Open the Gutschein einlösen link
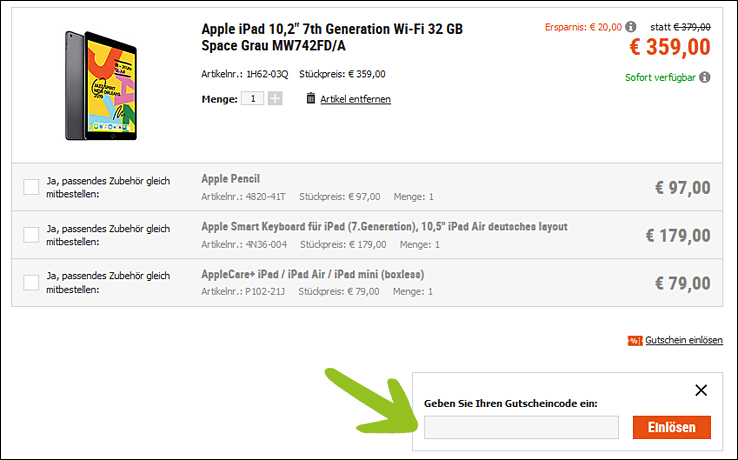Image resolution: width=738 pixels, height=460 pixels. (683, 340)
